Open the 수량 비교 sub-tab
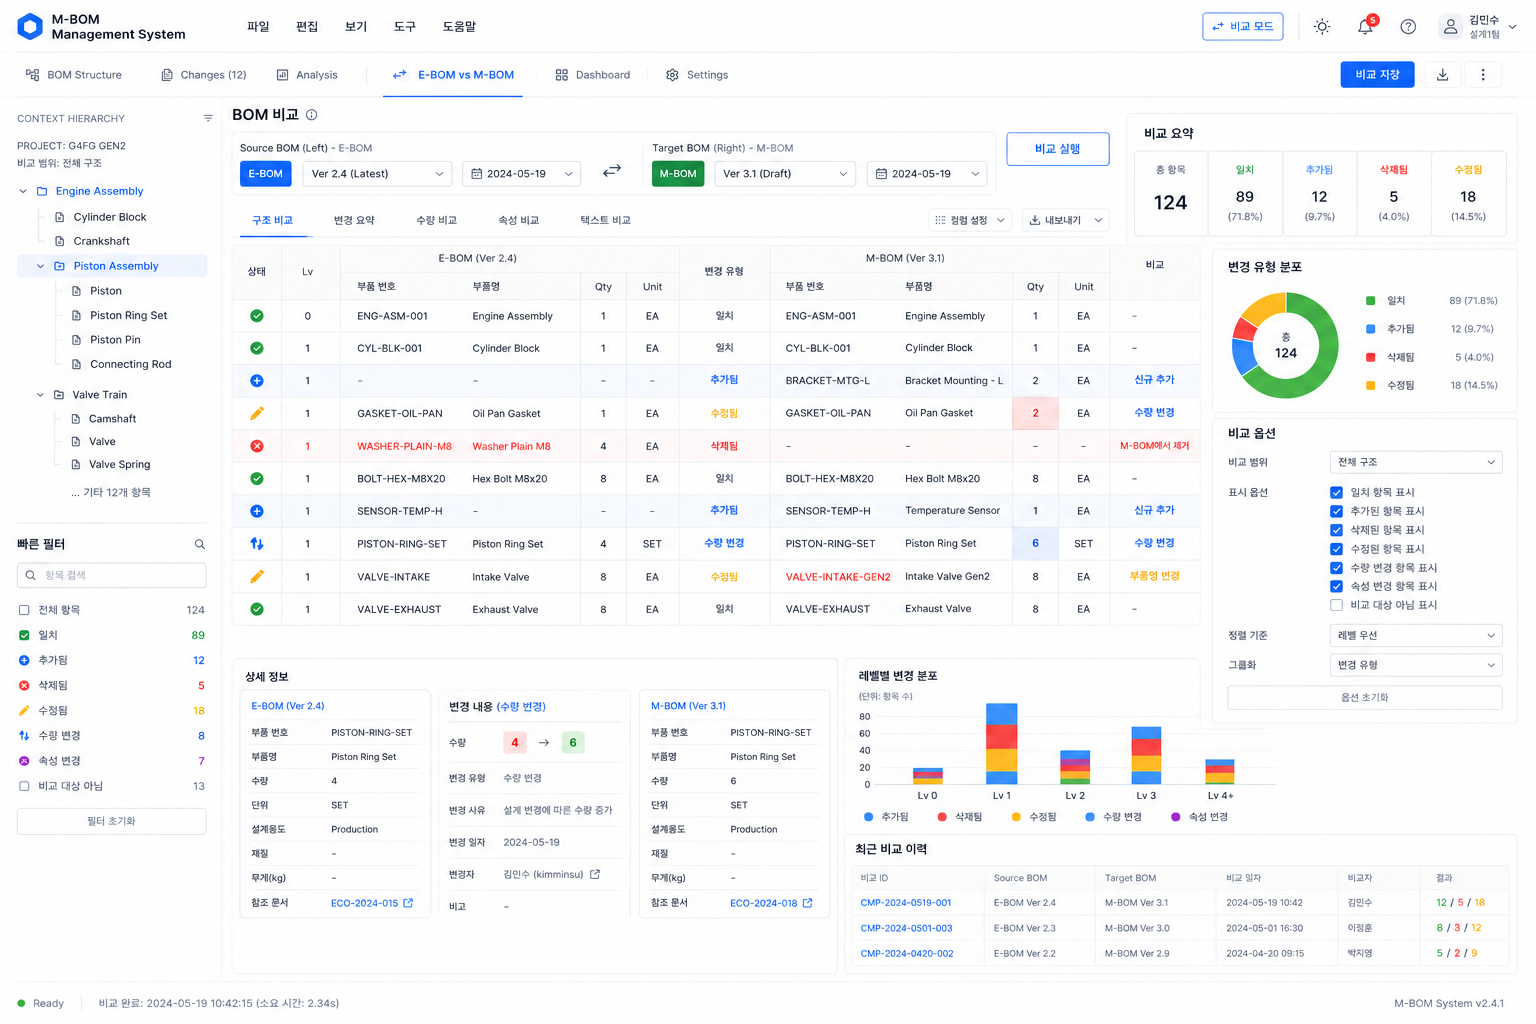Screen dimensions: 1536x1024 (436, 220)
